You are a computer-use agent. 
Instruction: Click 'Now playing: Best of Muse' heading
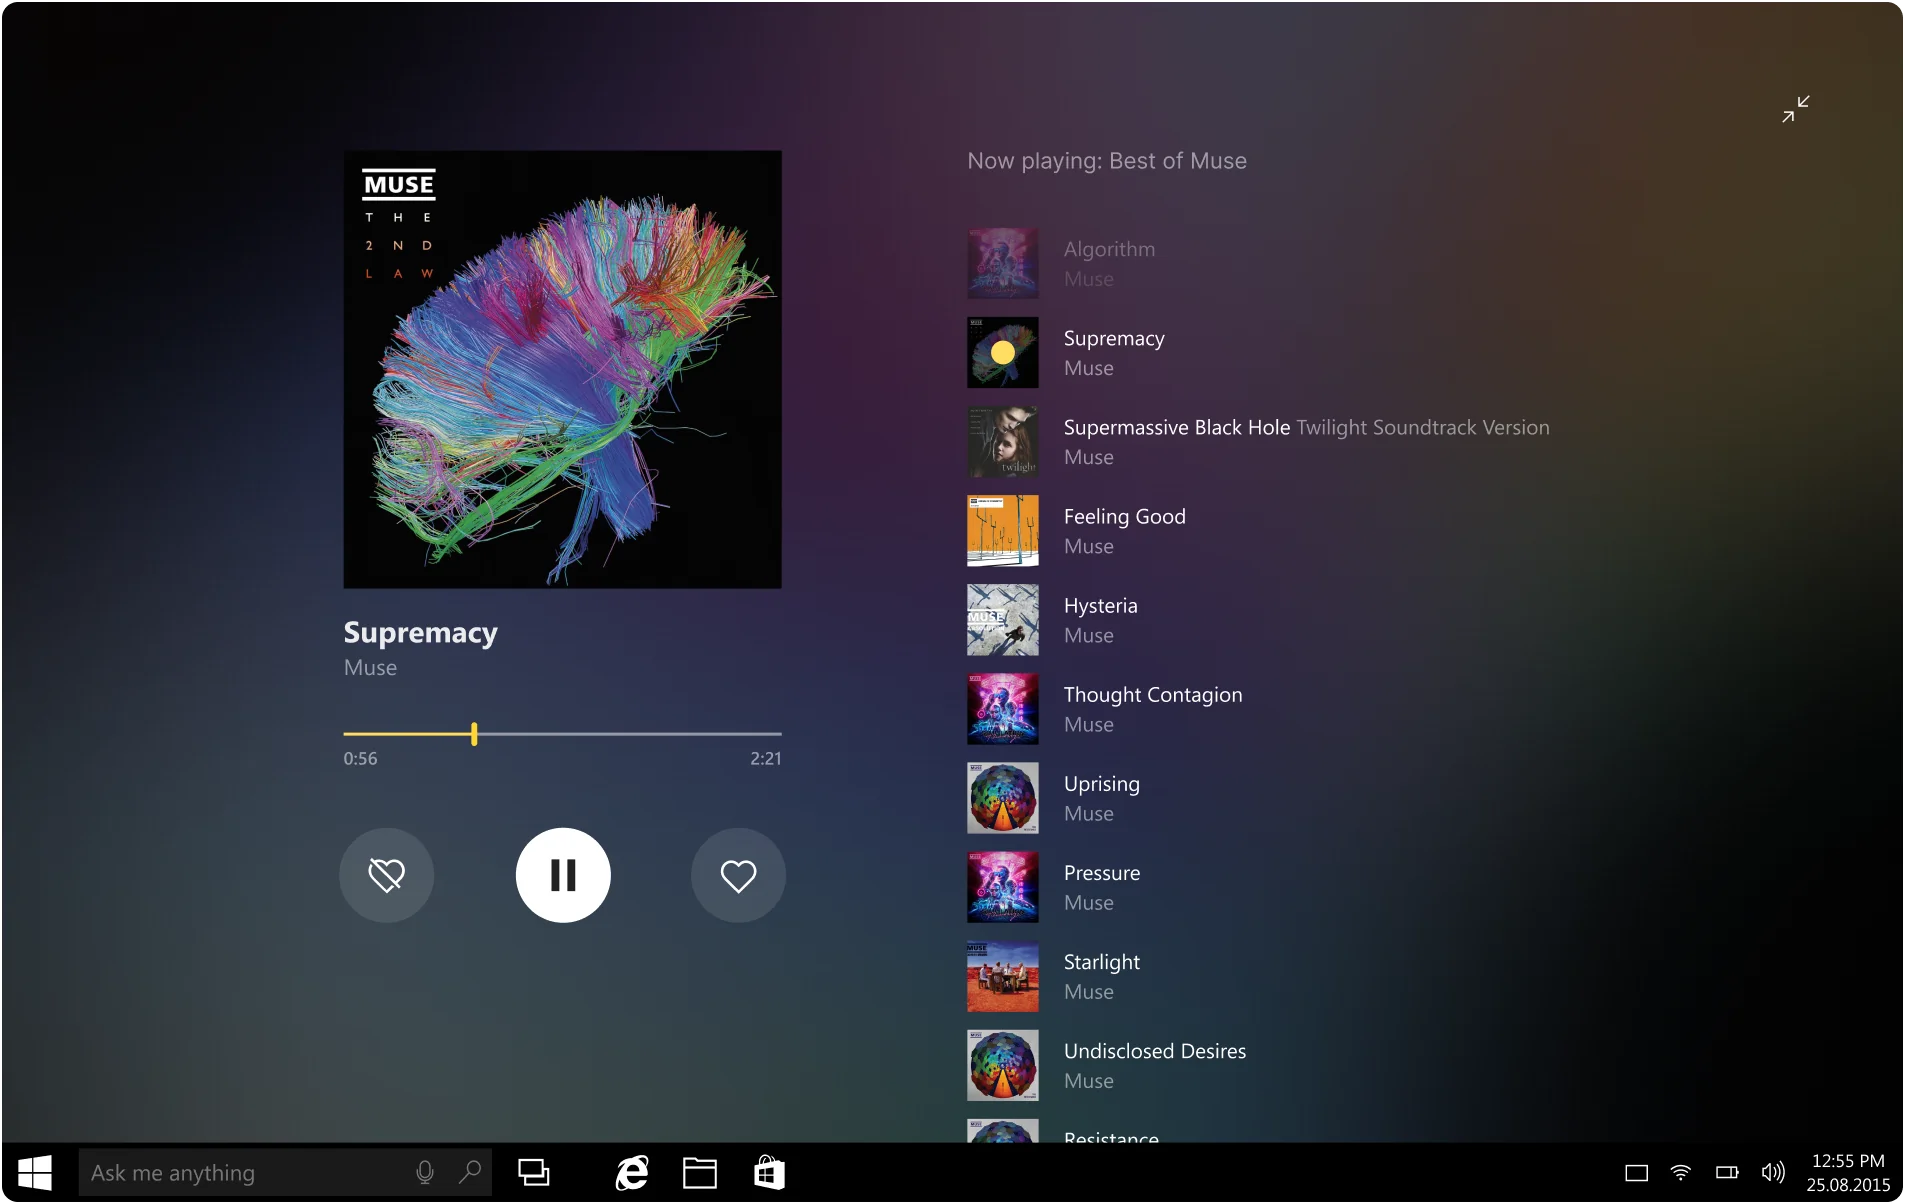(1107, 161)
